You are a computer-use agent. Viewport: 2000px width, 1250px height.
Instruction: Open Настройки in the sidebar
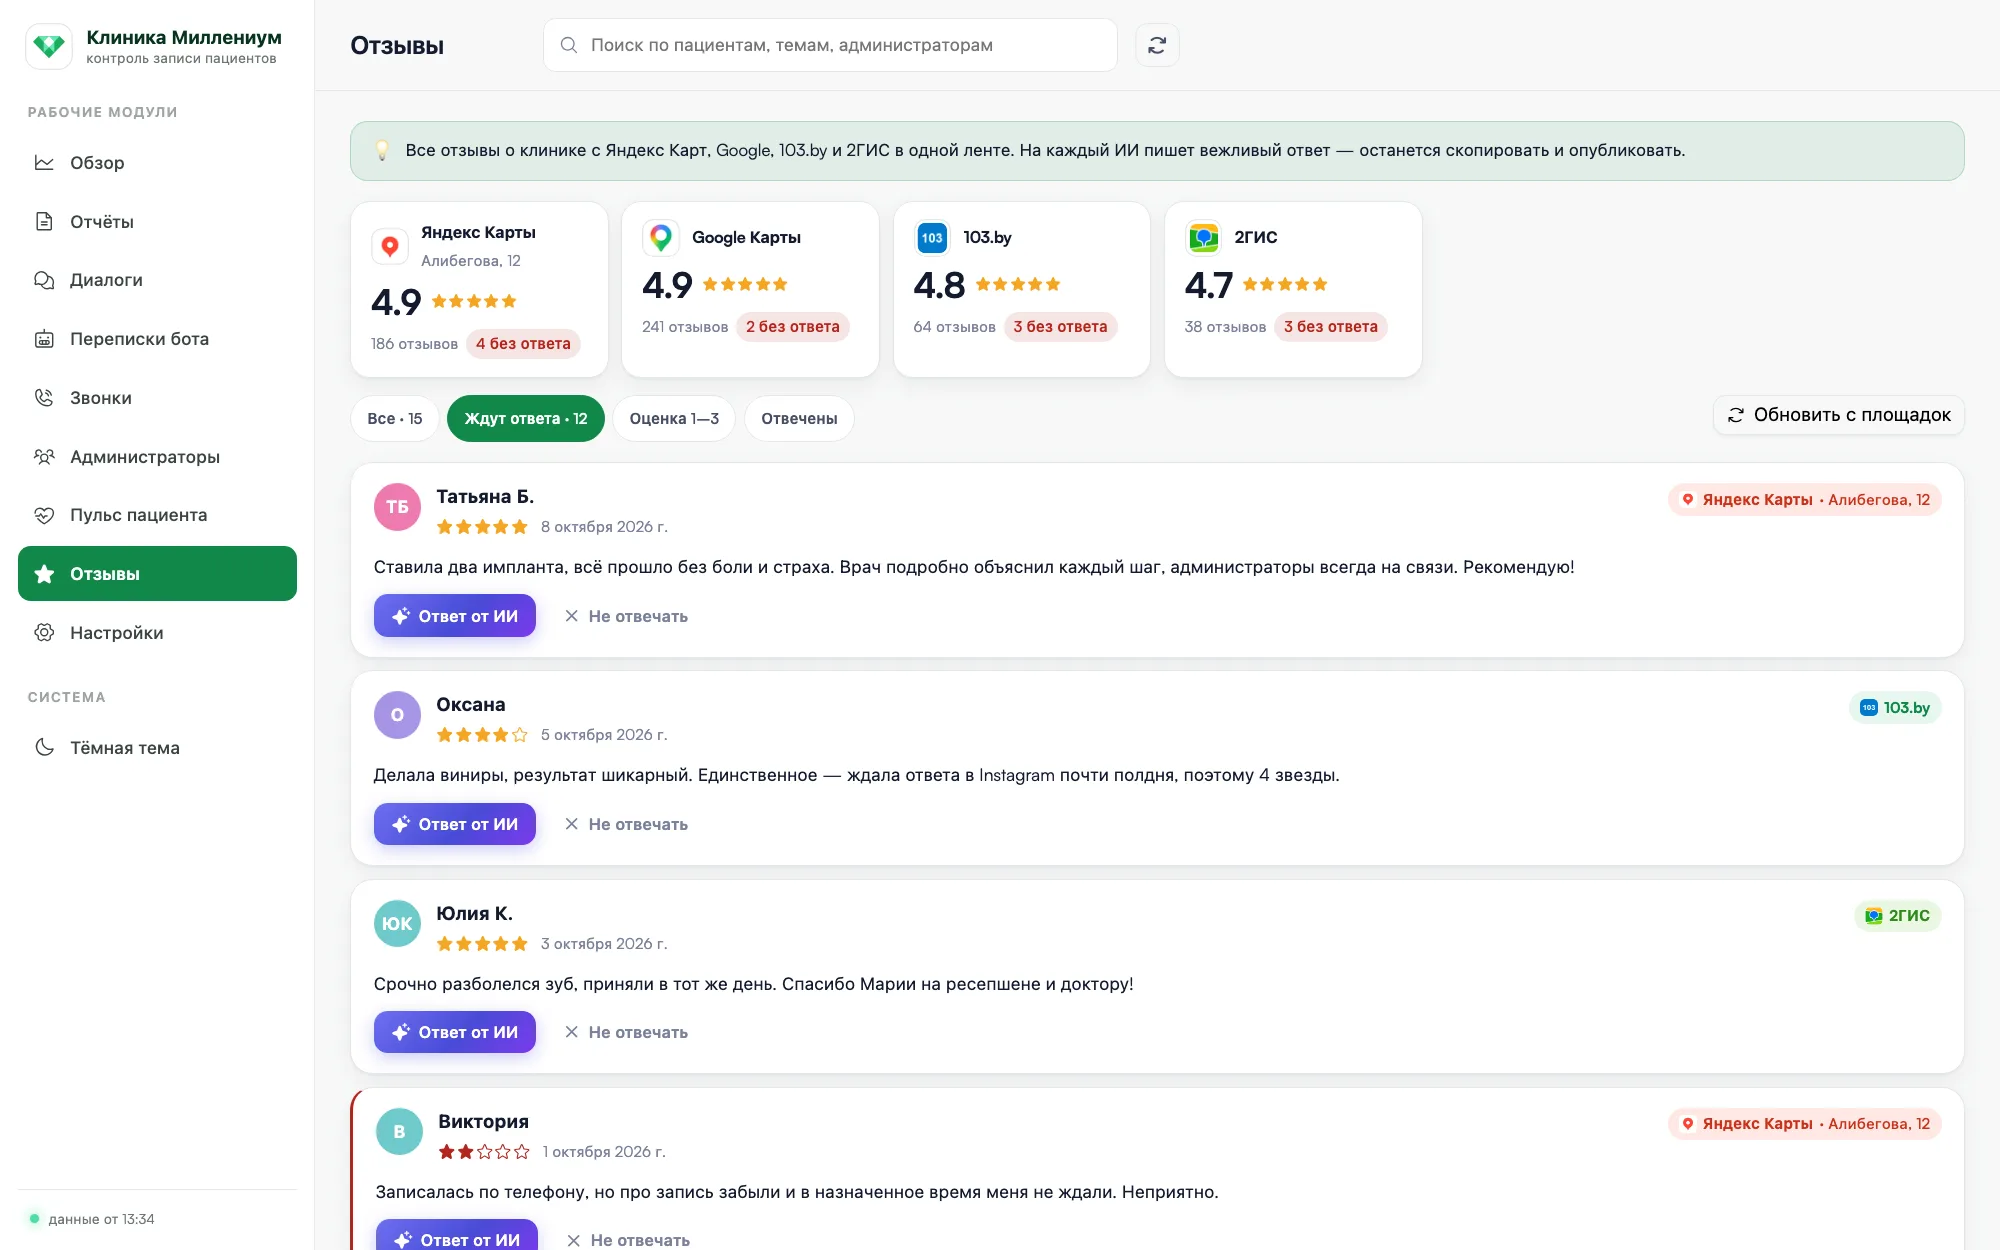point(157,633)
